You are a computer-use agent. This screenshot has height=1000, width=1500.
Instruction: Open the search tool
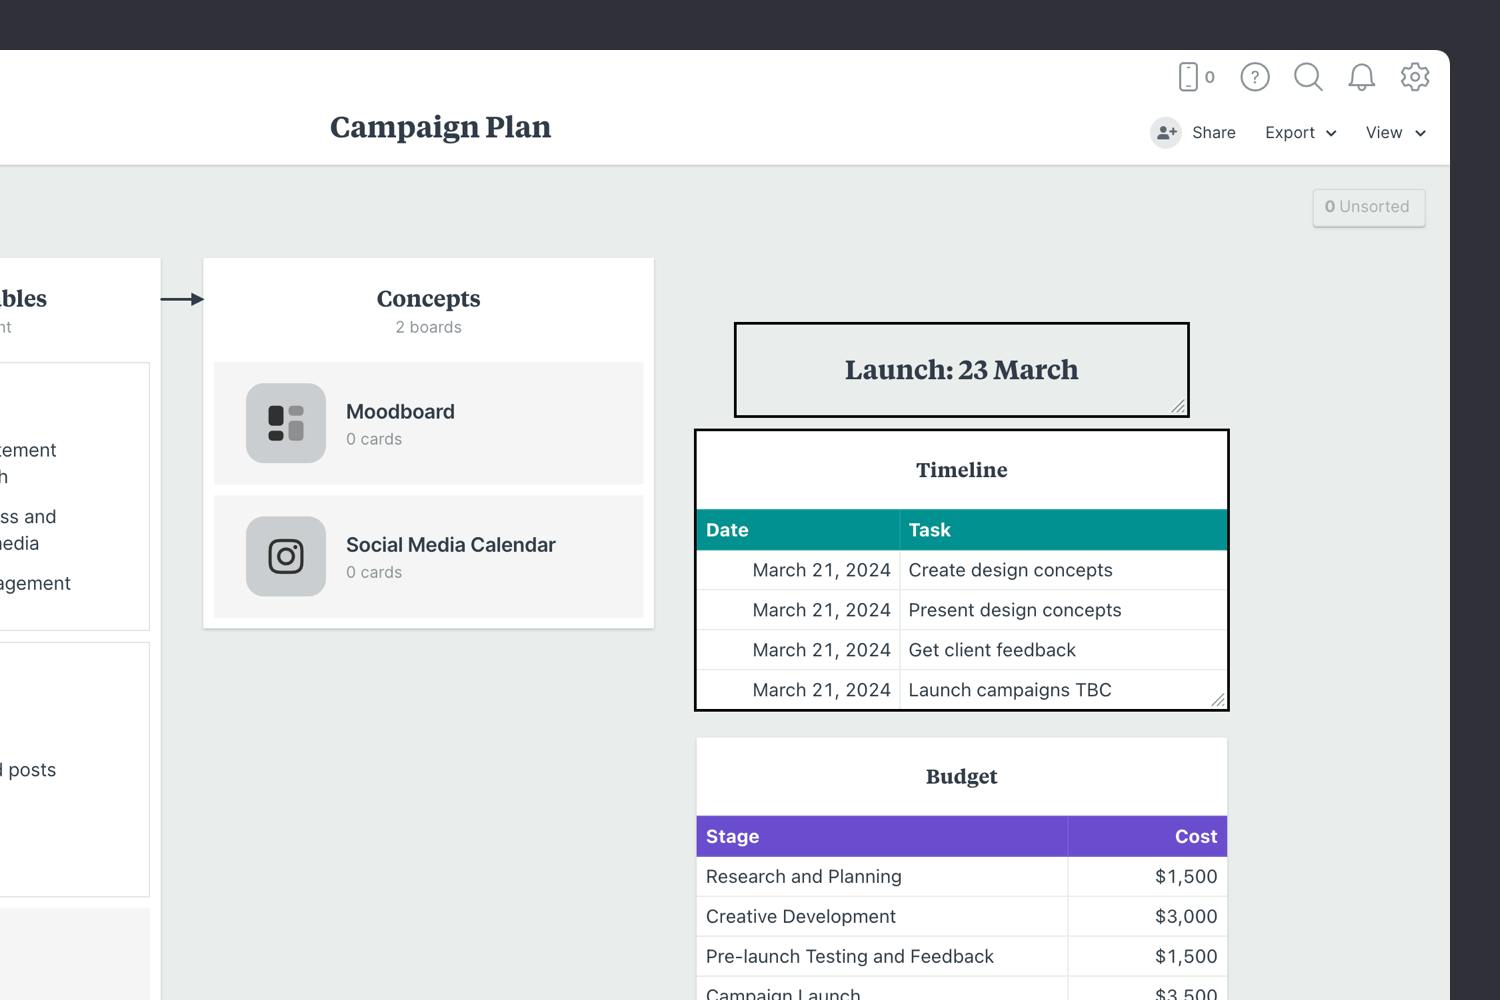coord(1308,77)
